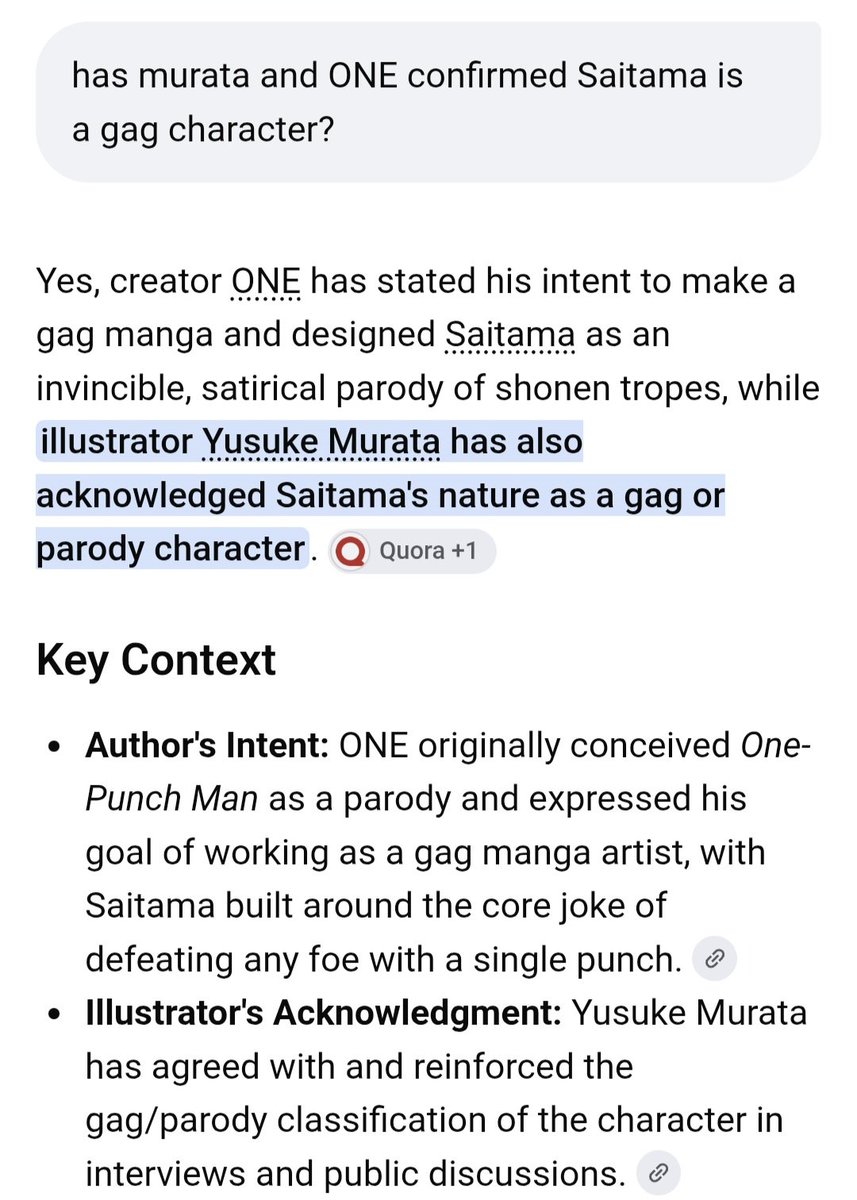Image resolution: width=857 pixels, height=1200 pixels.
Task: Tap the 'defeating any foe with a single punch' line
Action: (x=383, y=960)
